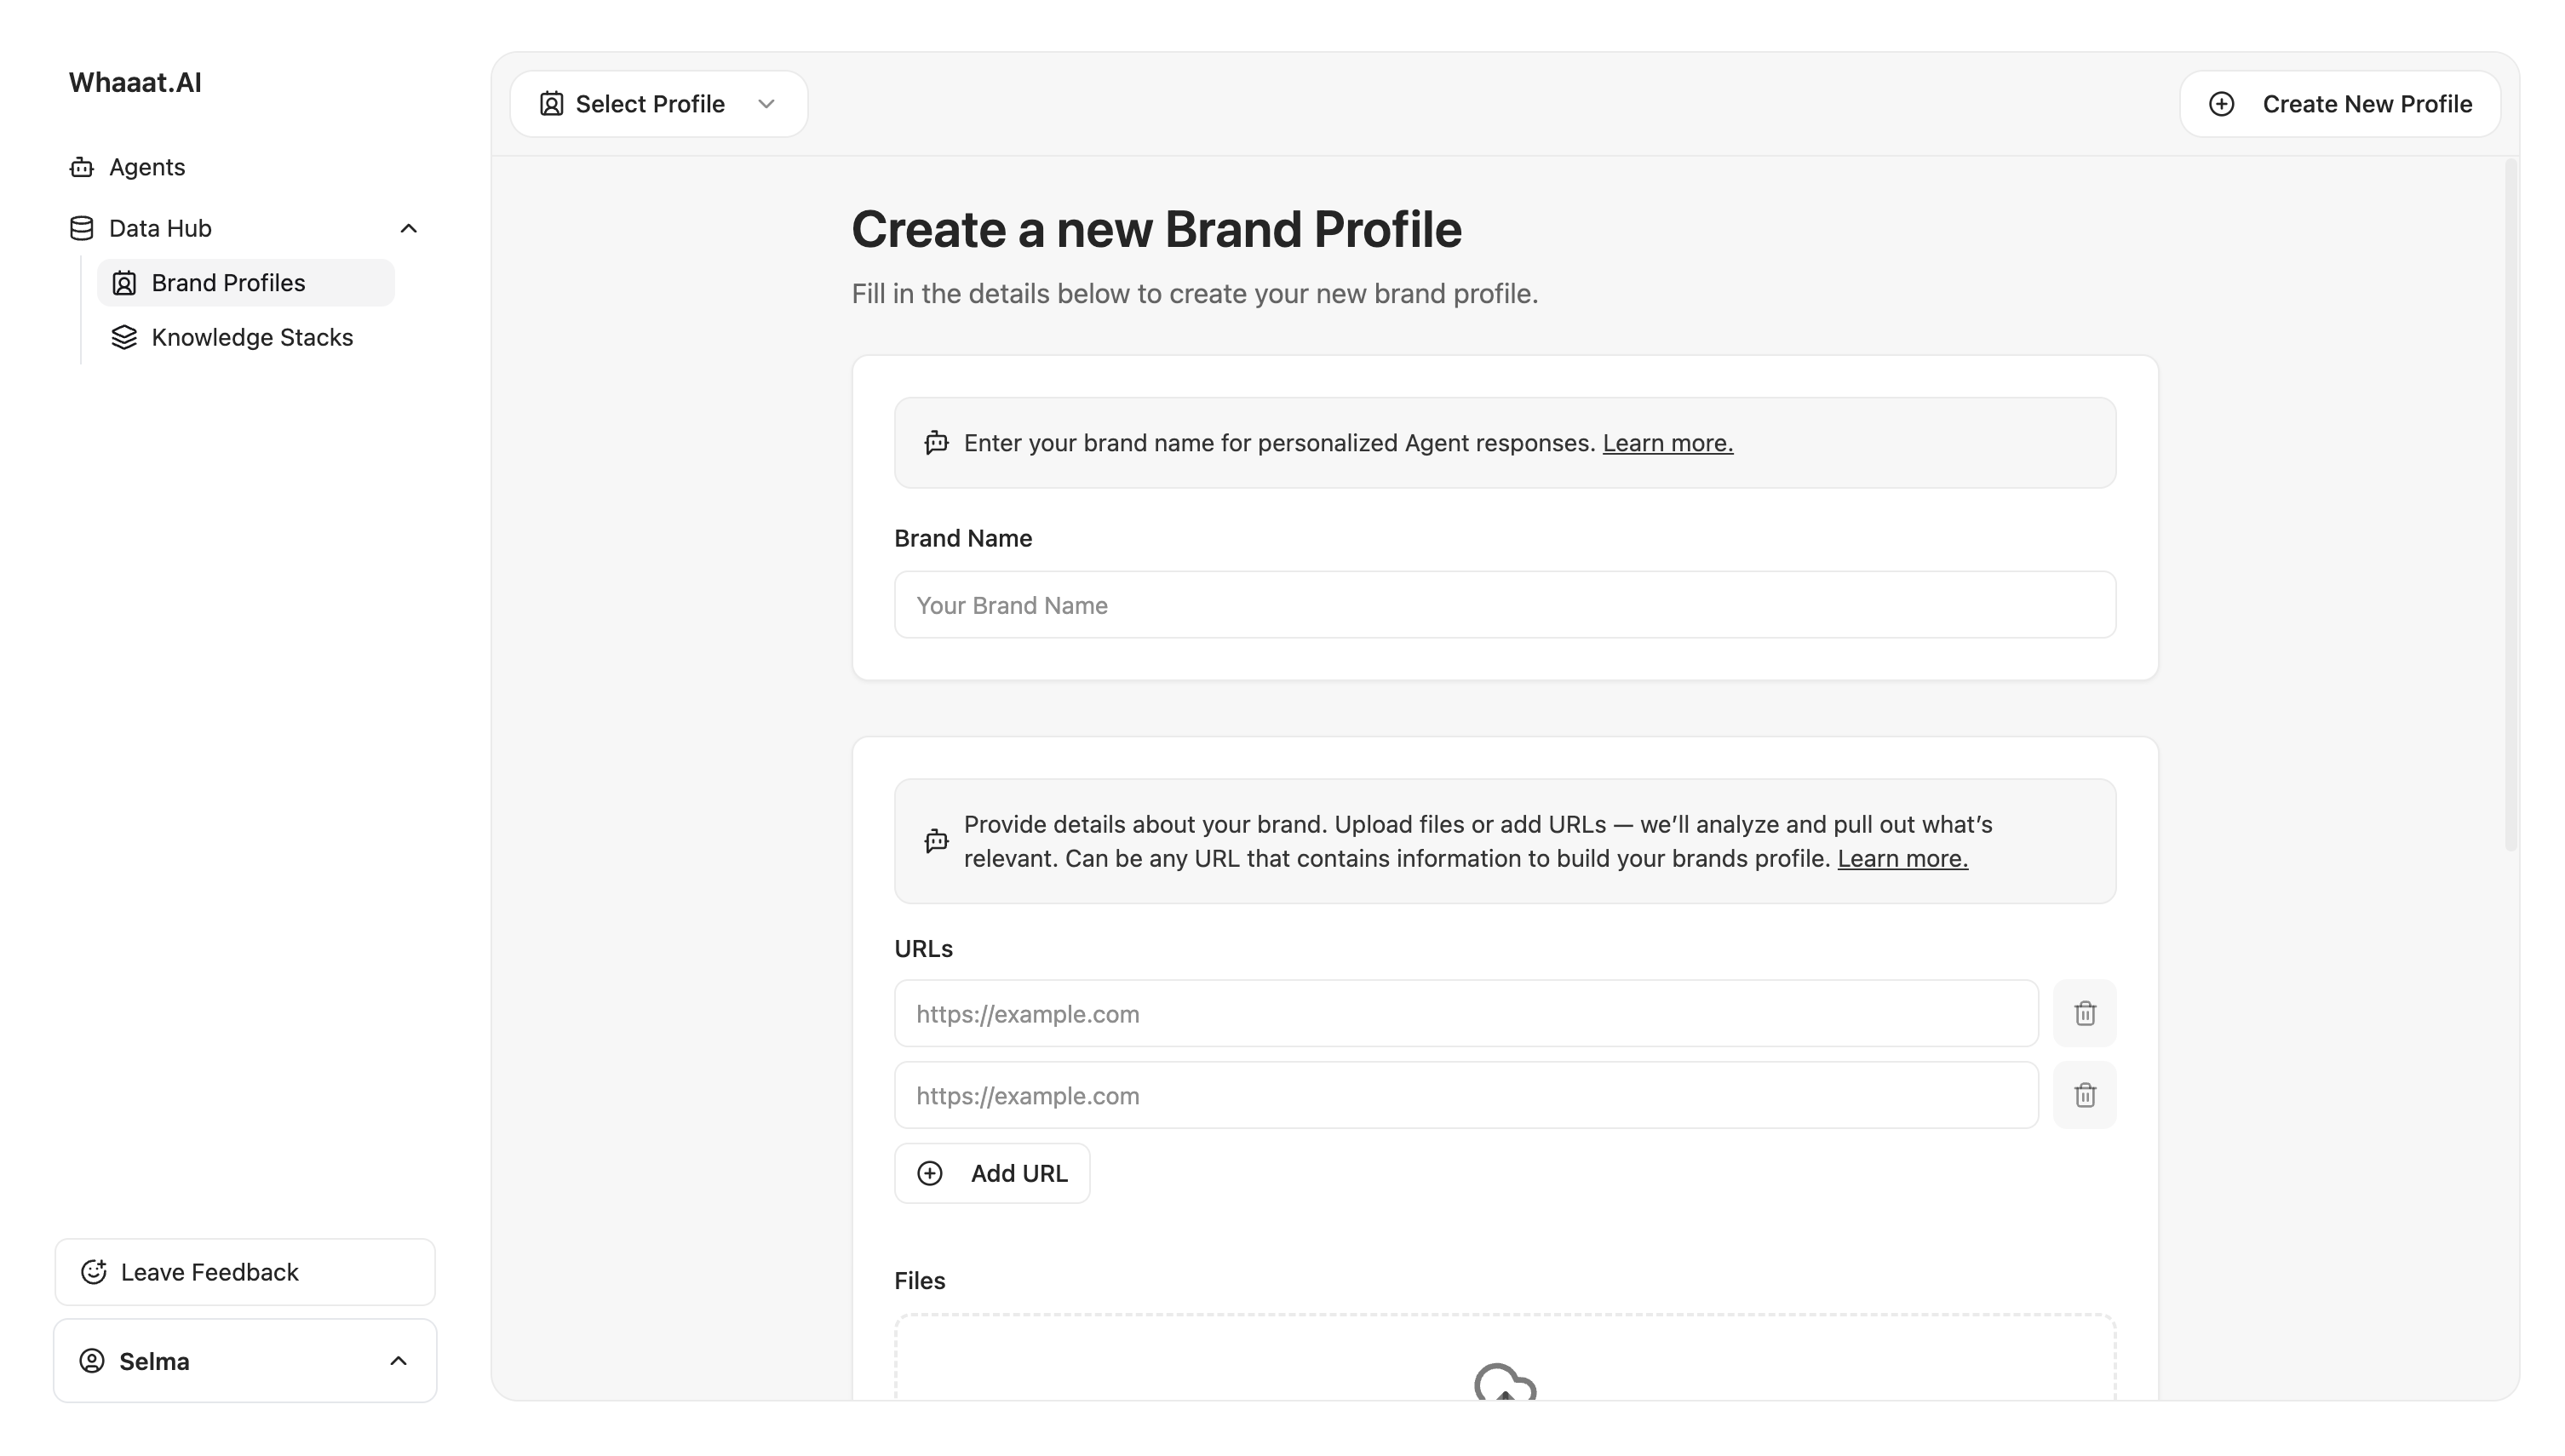Image resolution: width=2565 pixels, height=1456 pixels.
Task: Click the cloud upload icon in Files
Action: click(1504, 1383)
